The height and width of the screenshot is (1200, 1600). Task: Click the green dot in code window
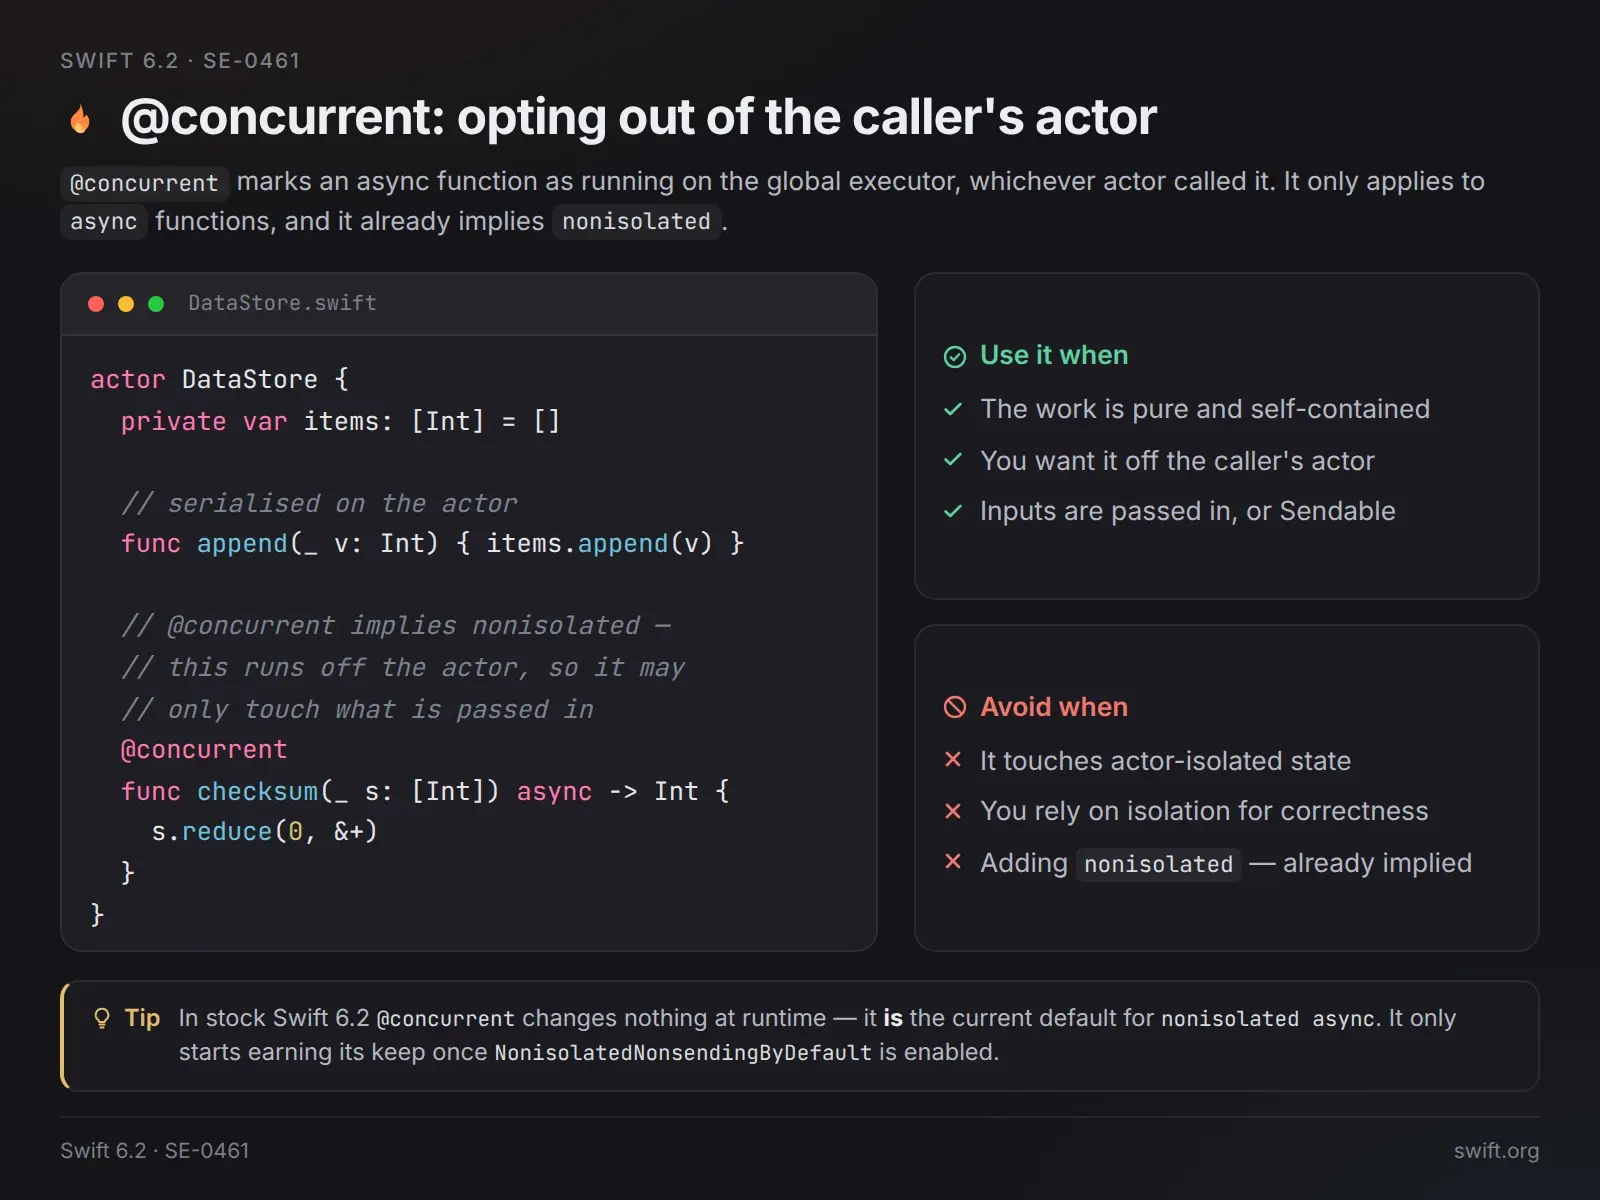(x=156, y=304)
